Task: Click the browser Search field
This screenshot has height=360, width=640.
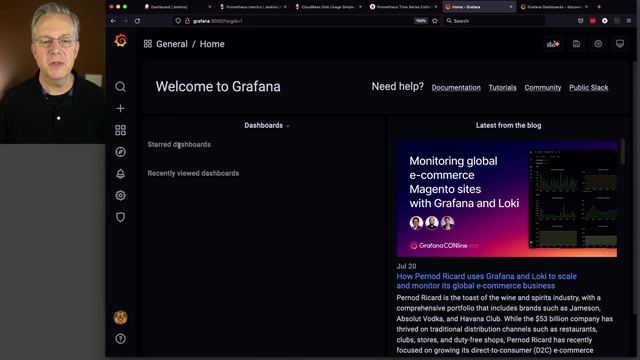Action: [495, 21]
